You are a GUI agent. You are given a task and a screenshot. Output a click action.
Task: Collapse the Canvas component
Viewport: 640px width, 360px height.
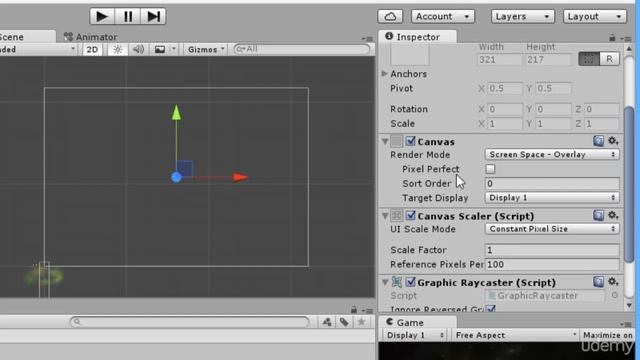click(x=385, y=142)
